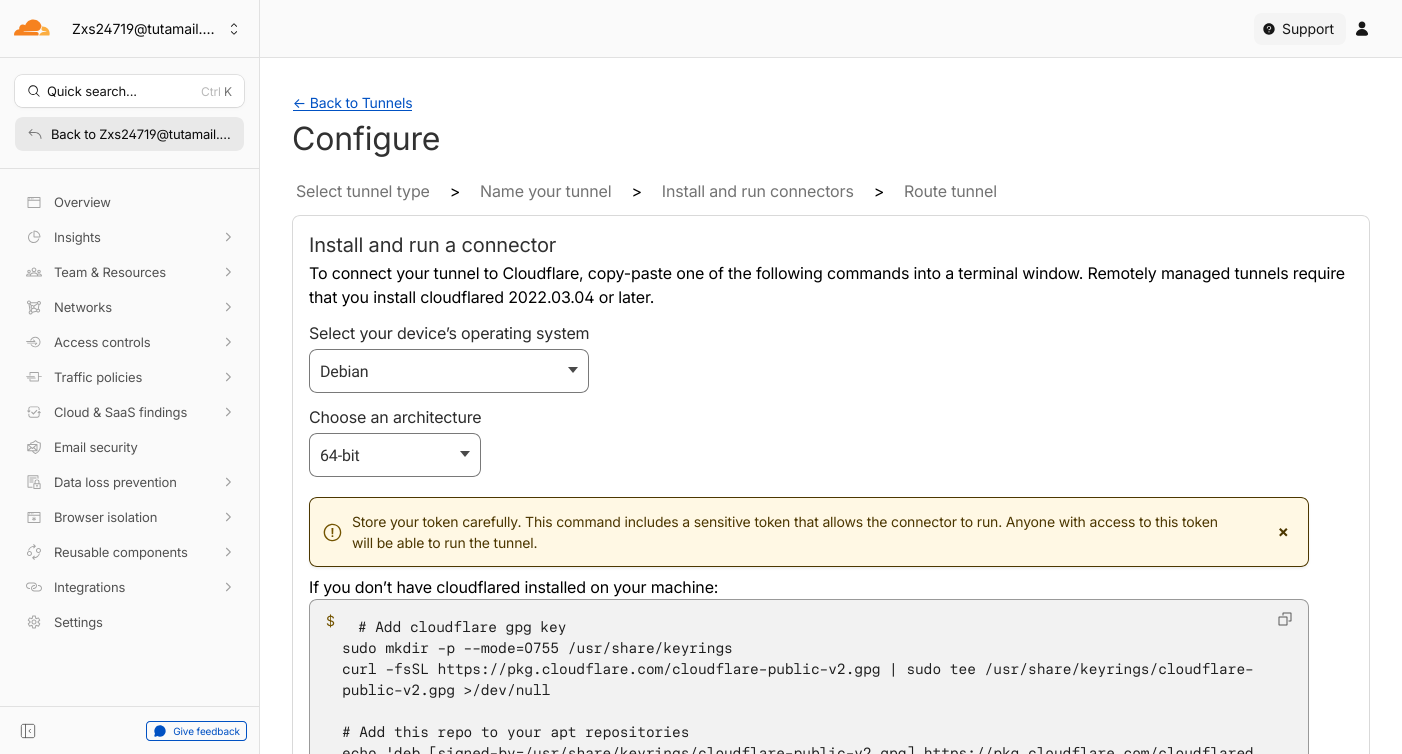Click the '# Add cloudflare gpg key' comment
Viewport: 1402px width, 754px height.
pos(462,627)
